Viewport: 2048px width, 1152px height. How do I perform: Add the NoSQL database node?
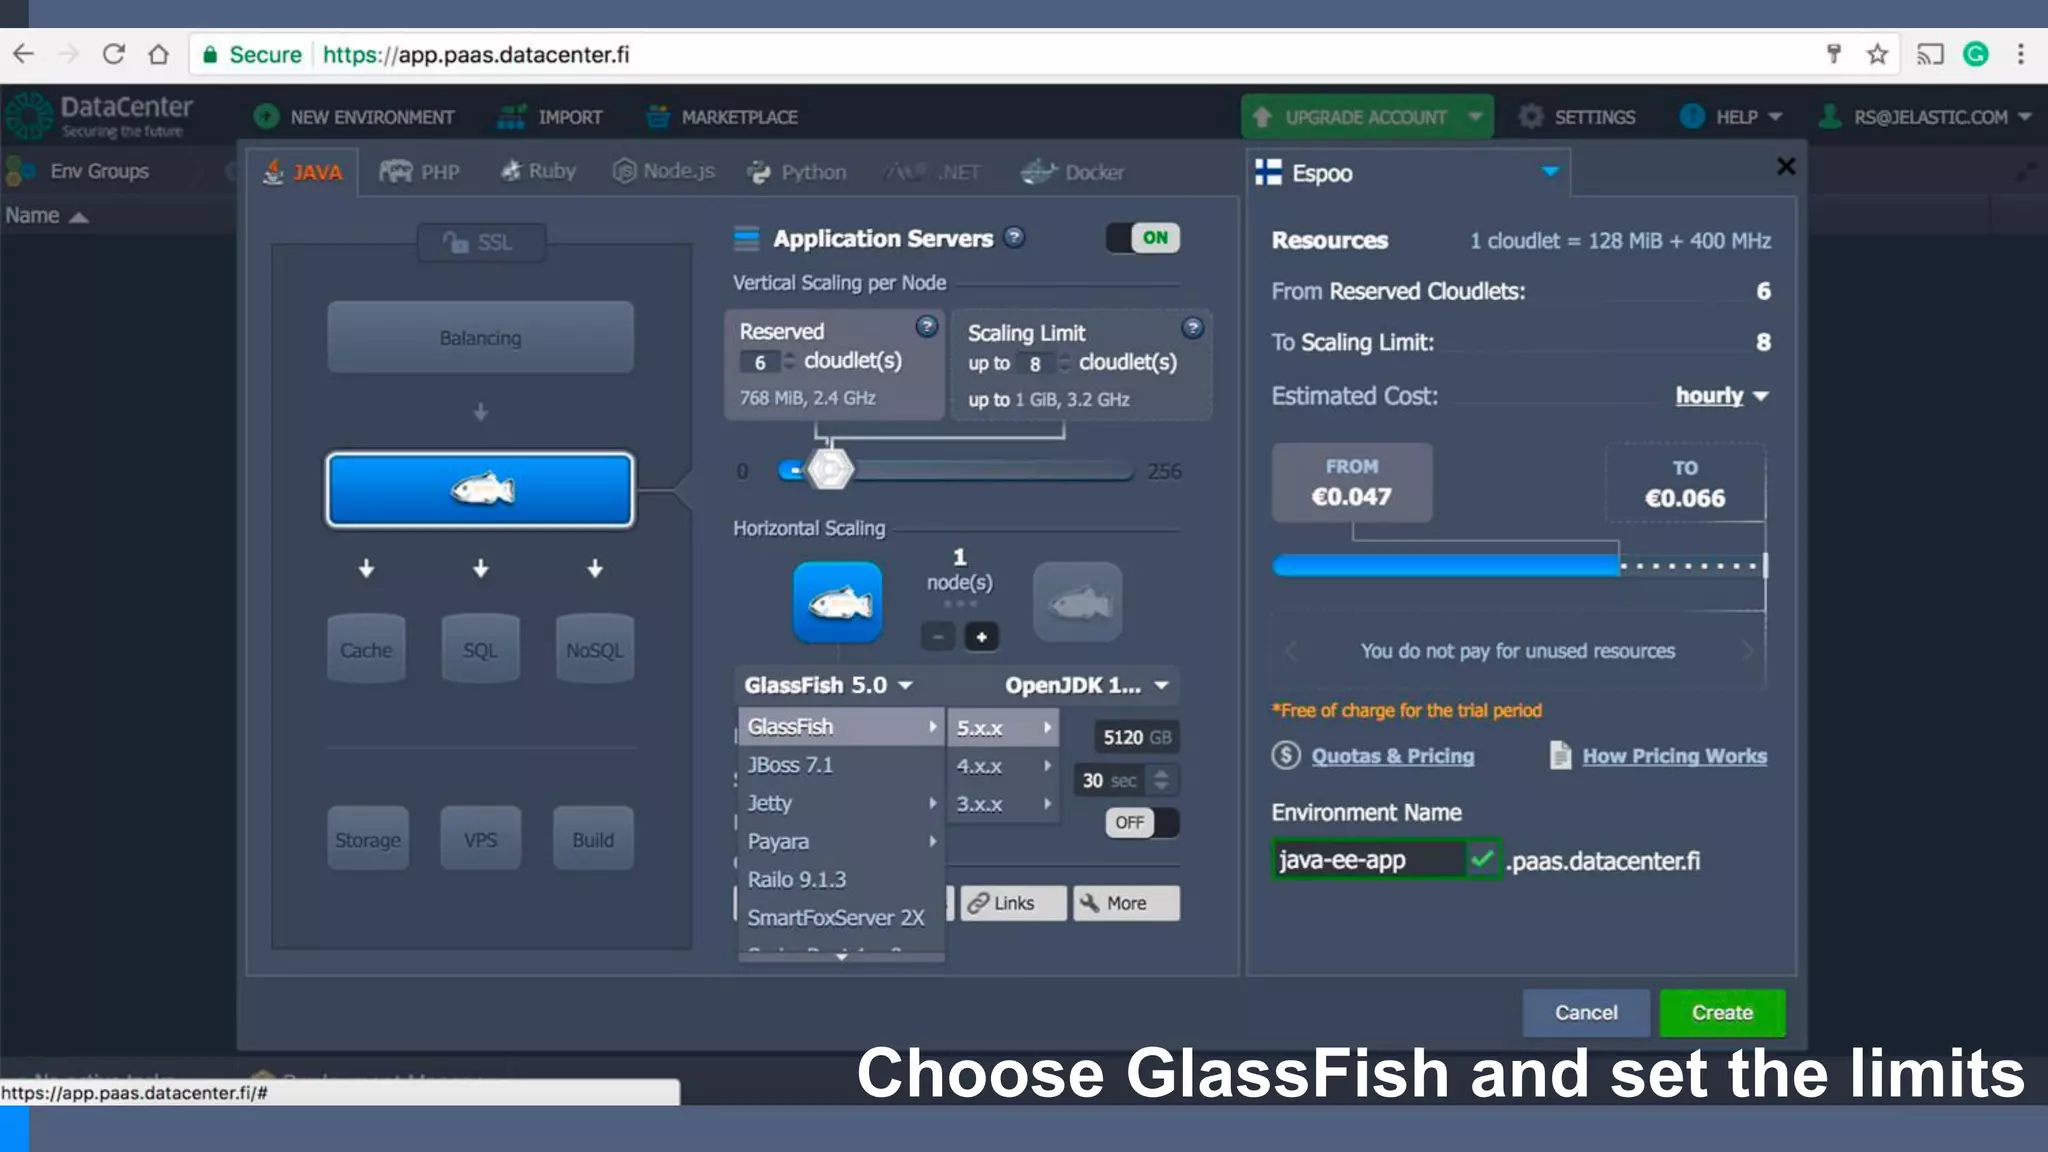(x=594, y=650)
